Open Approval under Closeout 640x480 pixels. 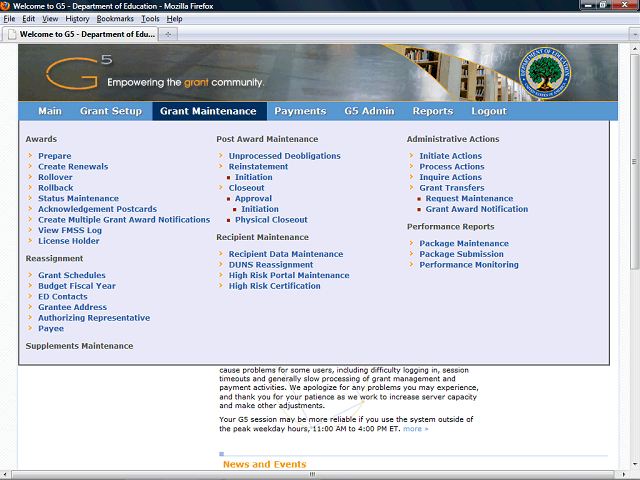pyautogui.click(x=253, y=198)
